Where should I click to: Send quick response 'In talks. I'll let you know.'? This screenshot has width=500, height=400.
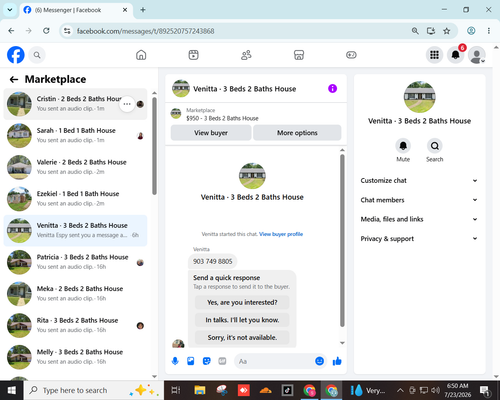click(242, 320)
